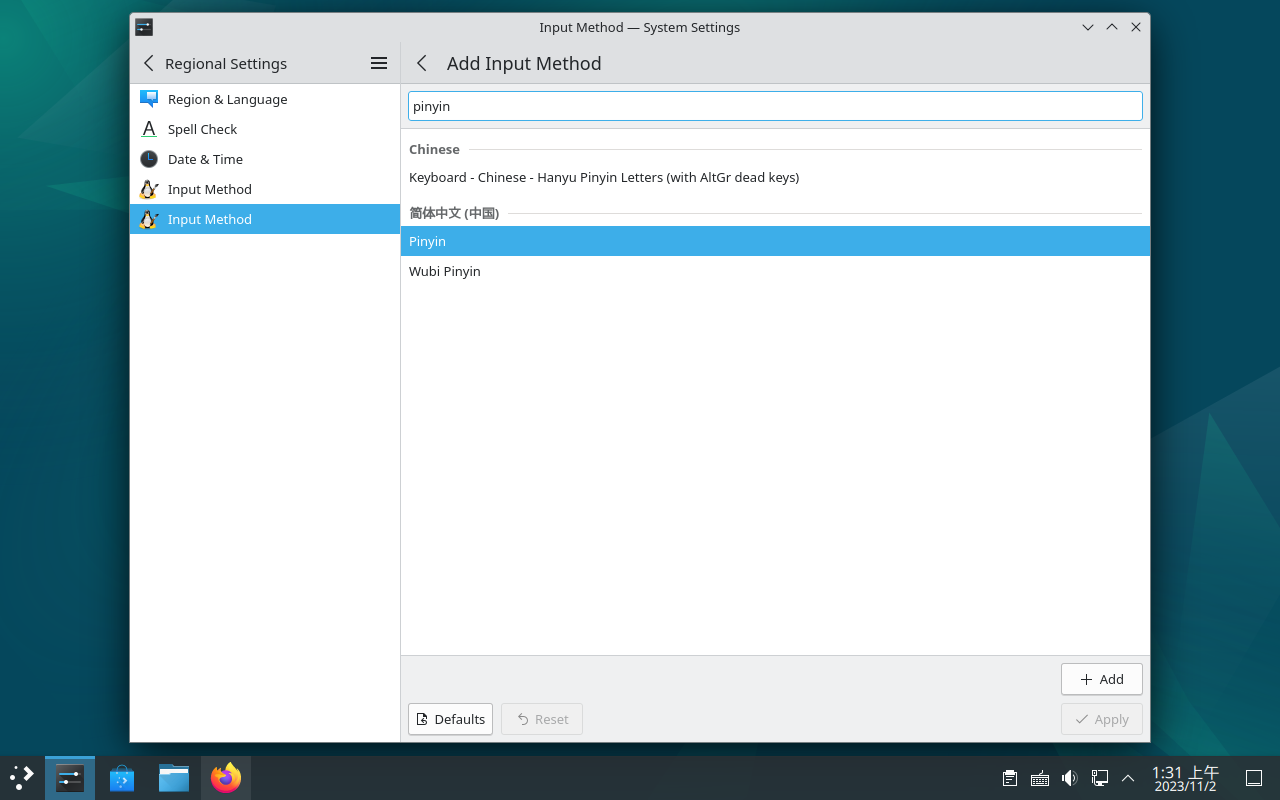Select the highlighted Pinyin list entry
Screen dimensions: 1280x800
pyautogui.click(x=428, y=241)
